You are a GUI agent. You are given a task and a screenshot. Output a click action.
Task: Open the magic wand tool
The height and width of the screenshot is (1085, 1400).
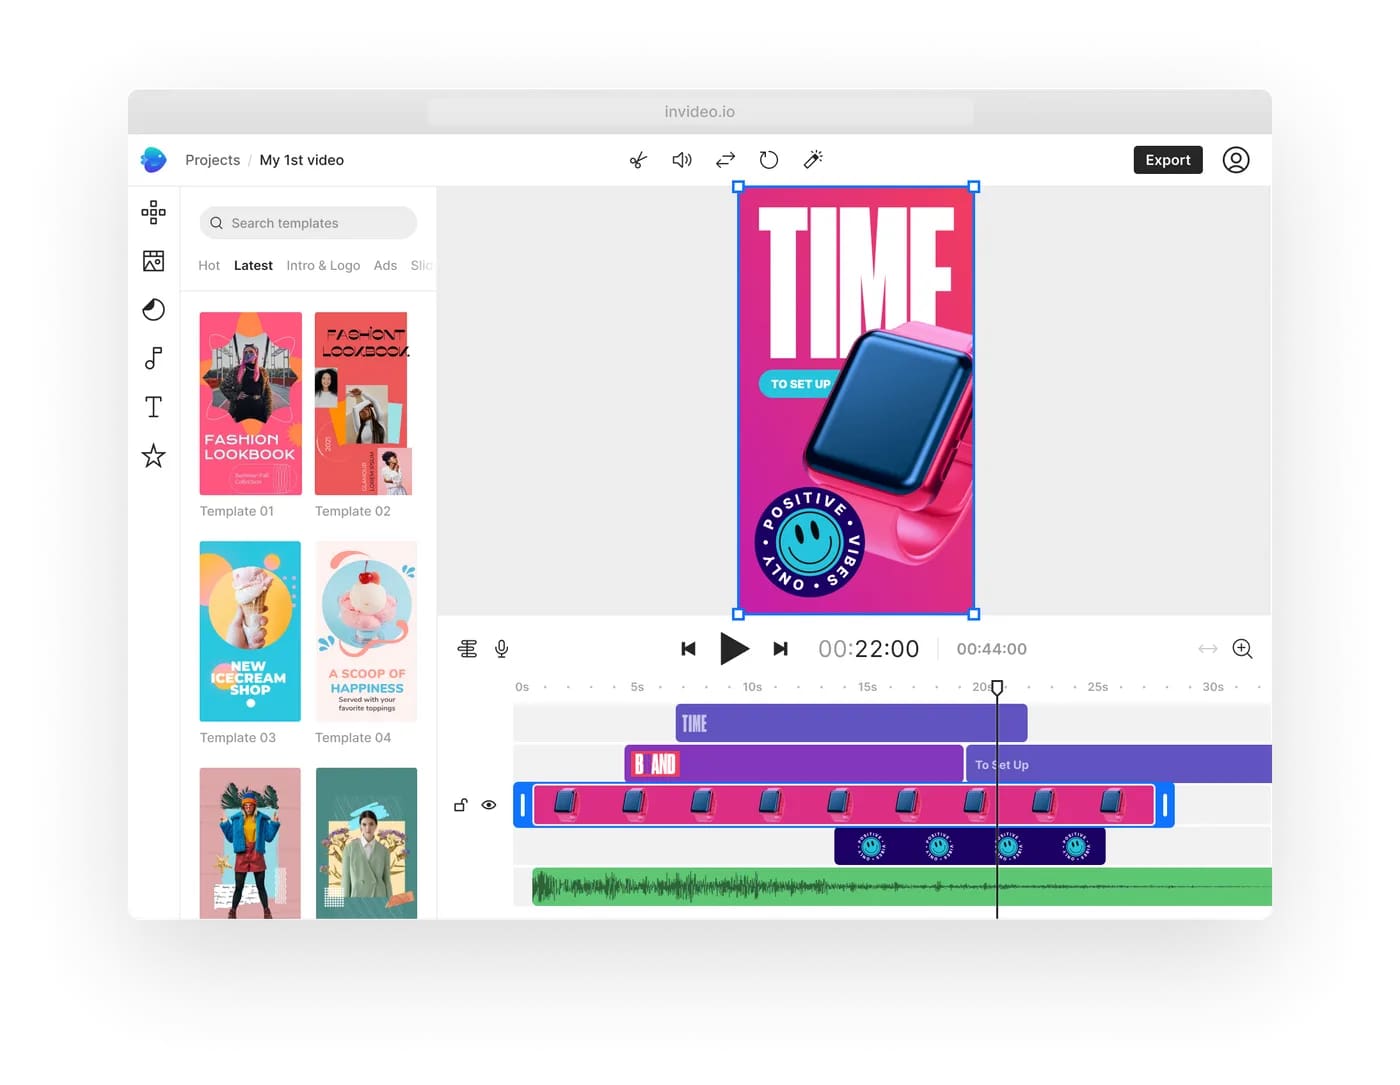813,160
